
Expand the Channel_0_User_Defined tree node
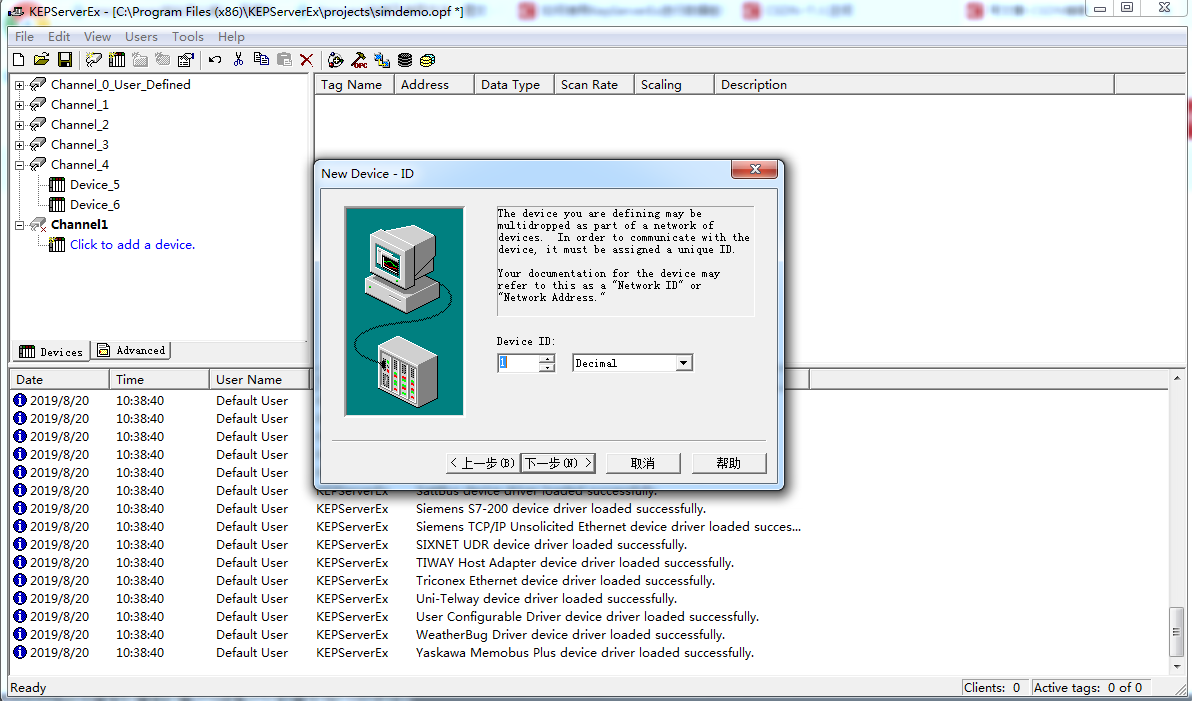pos(20,85)
